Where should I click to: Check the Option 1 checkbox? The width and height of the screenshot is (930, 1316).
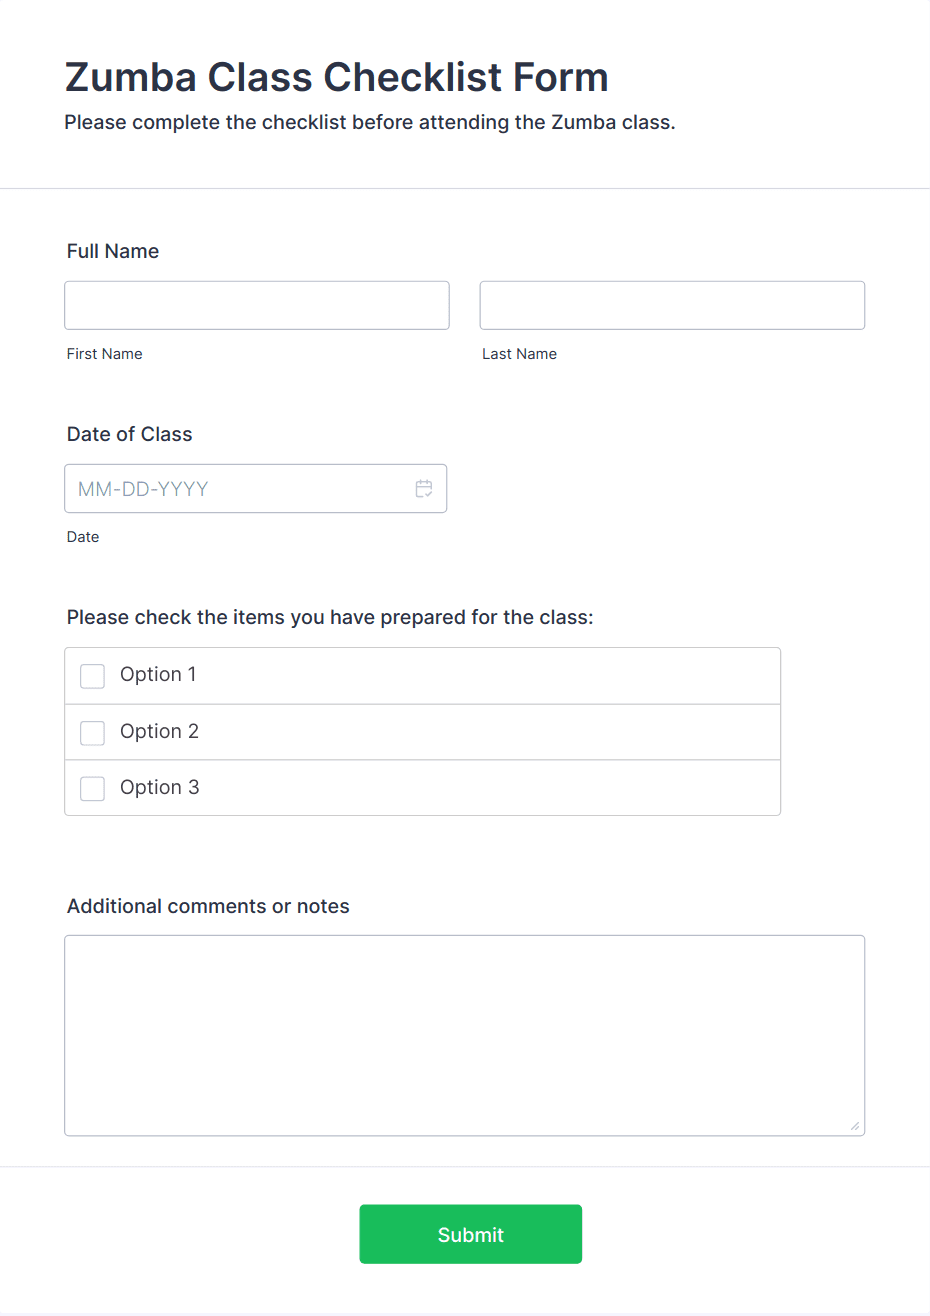coord(92,676)
